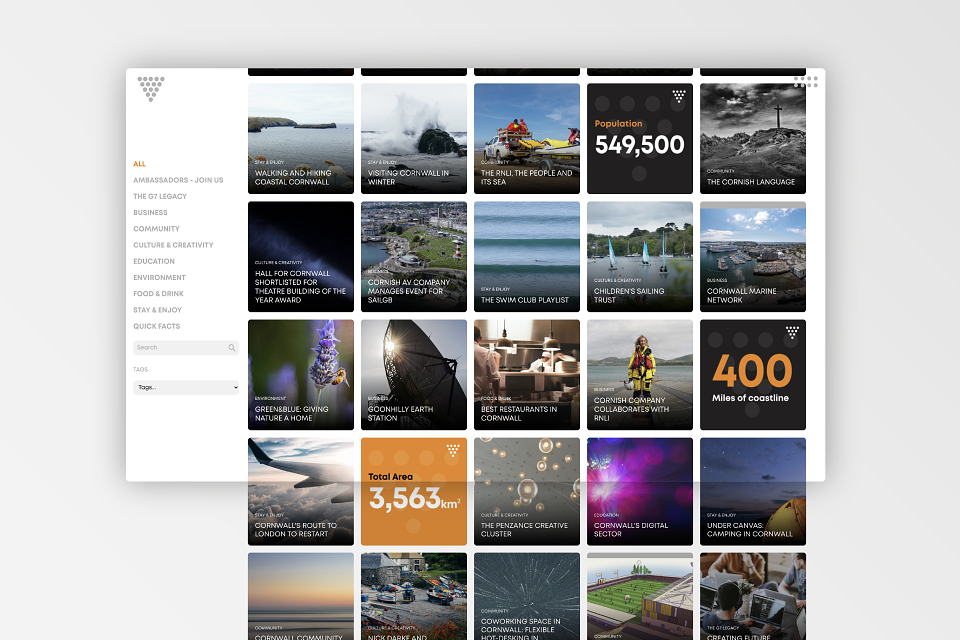
Task: Select the Food & Drink category
Action: point(158,294)
